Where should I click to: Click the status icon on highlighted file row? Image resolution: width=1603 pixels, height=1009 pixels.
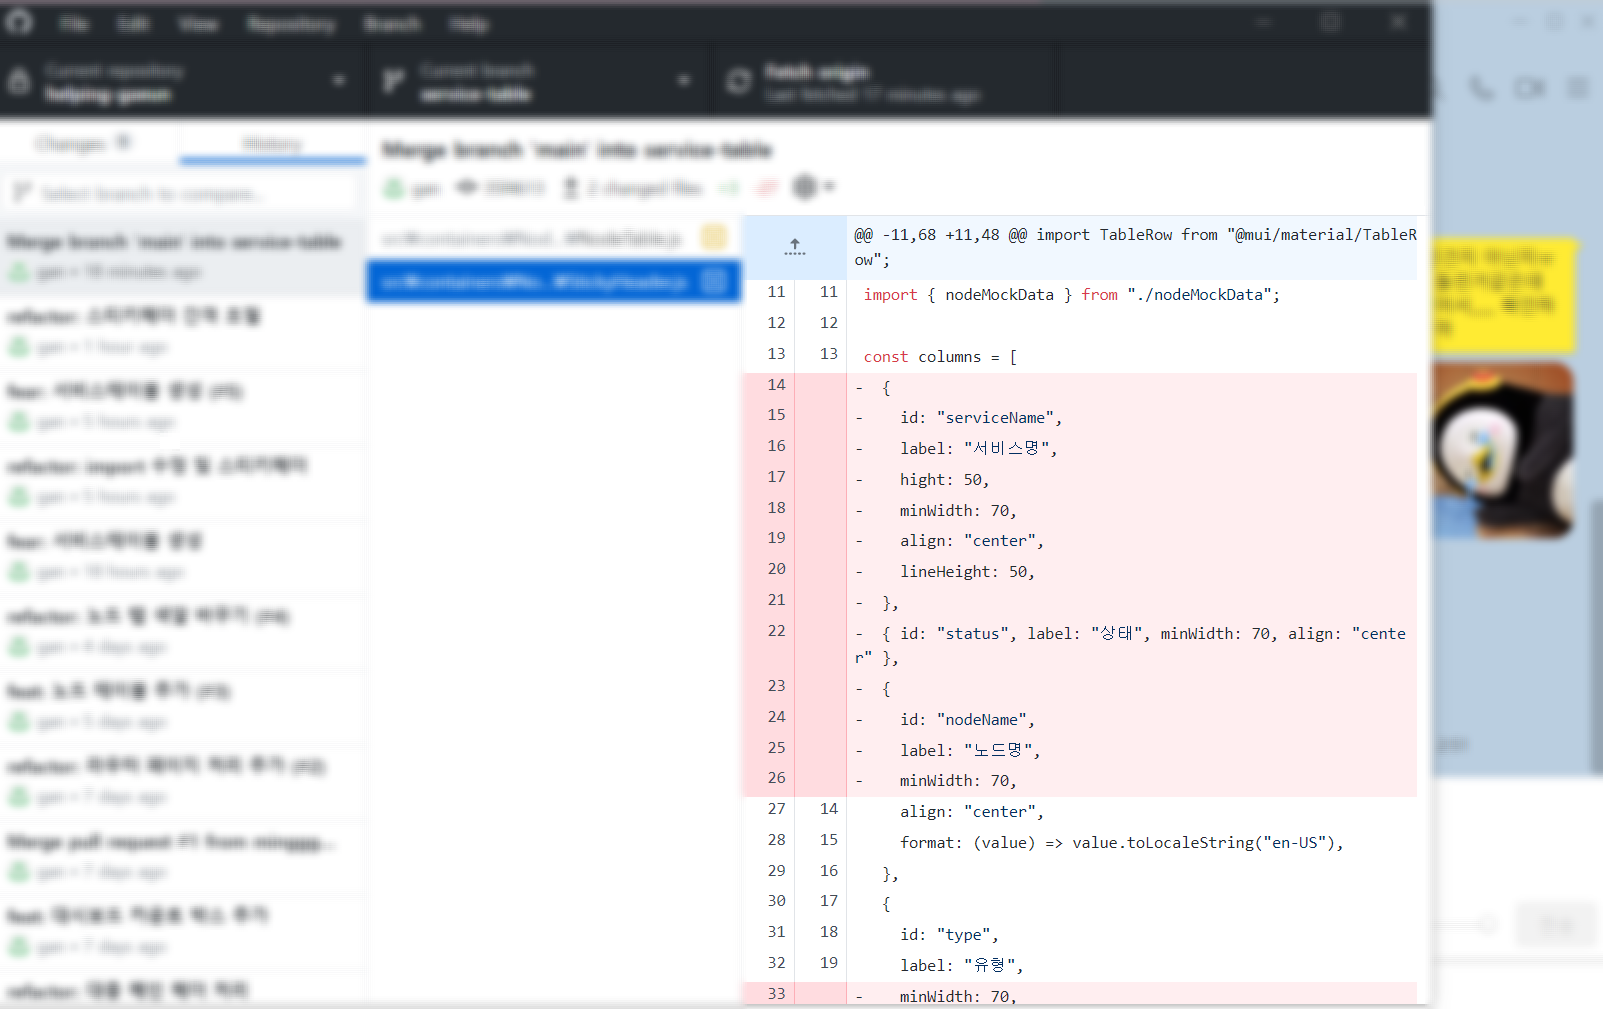pos(714,282)
